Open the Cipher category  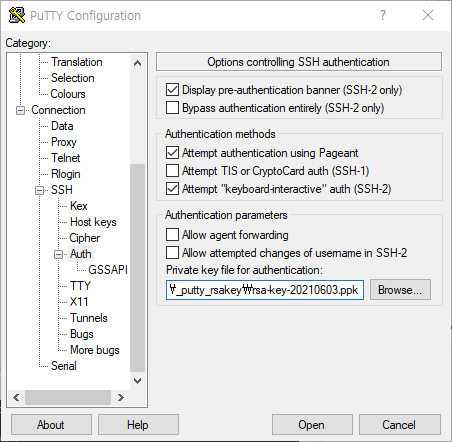coord(84,238)
